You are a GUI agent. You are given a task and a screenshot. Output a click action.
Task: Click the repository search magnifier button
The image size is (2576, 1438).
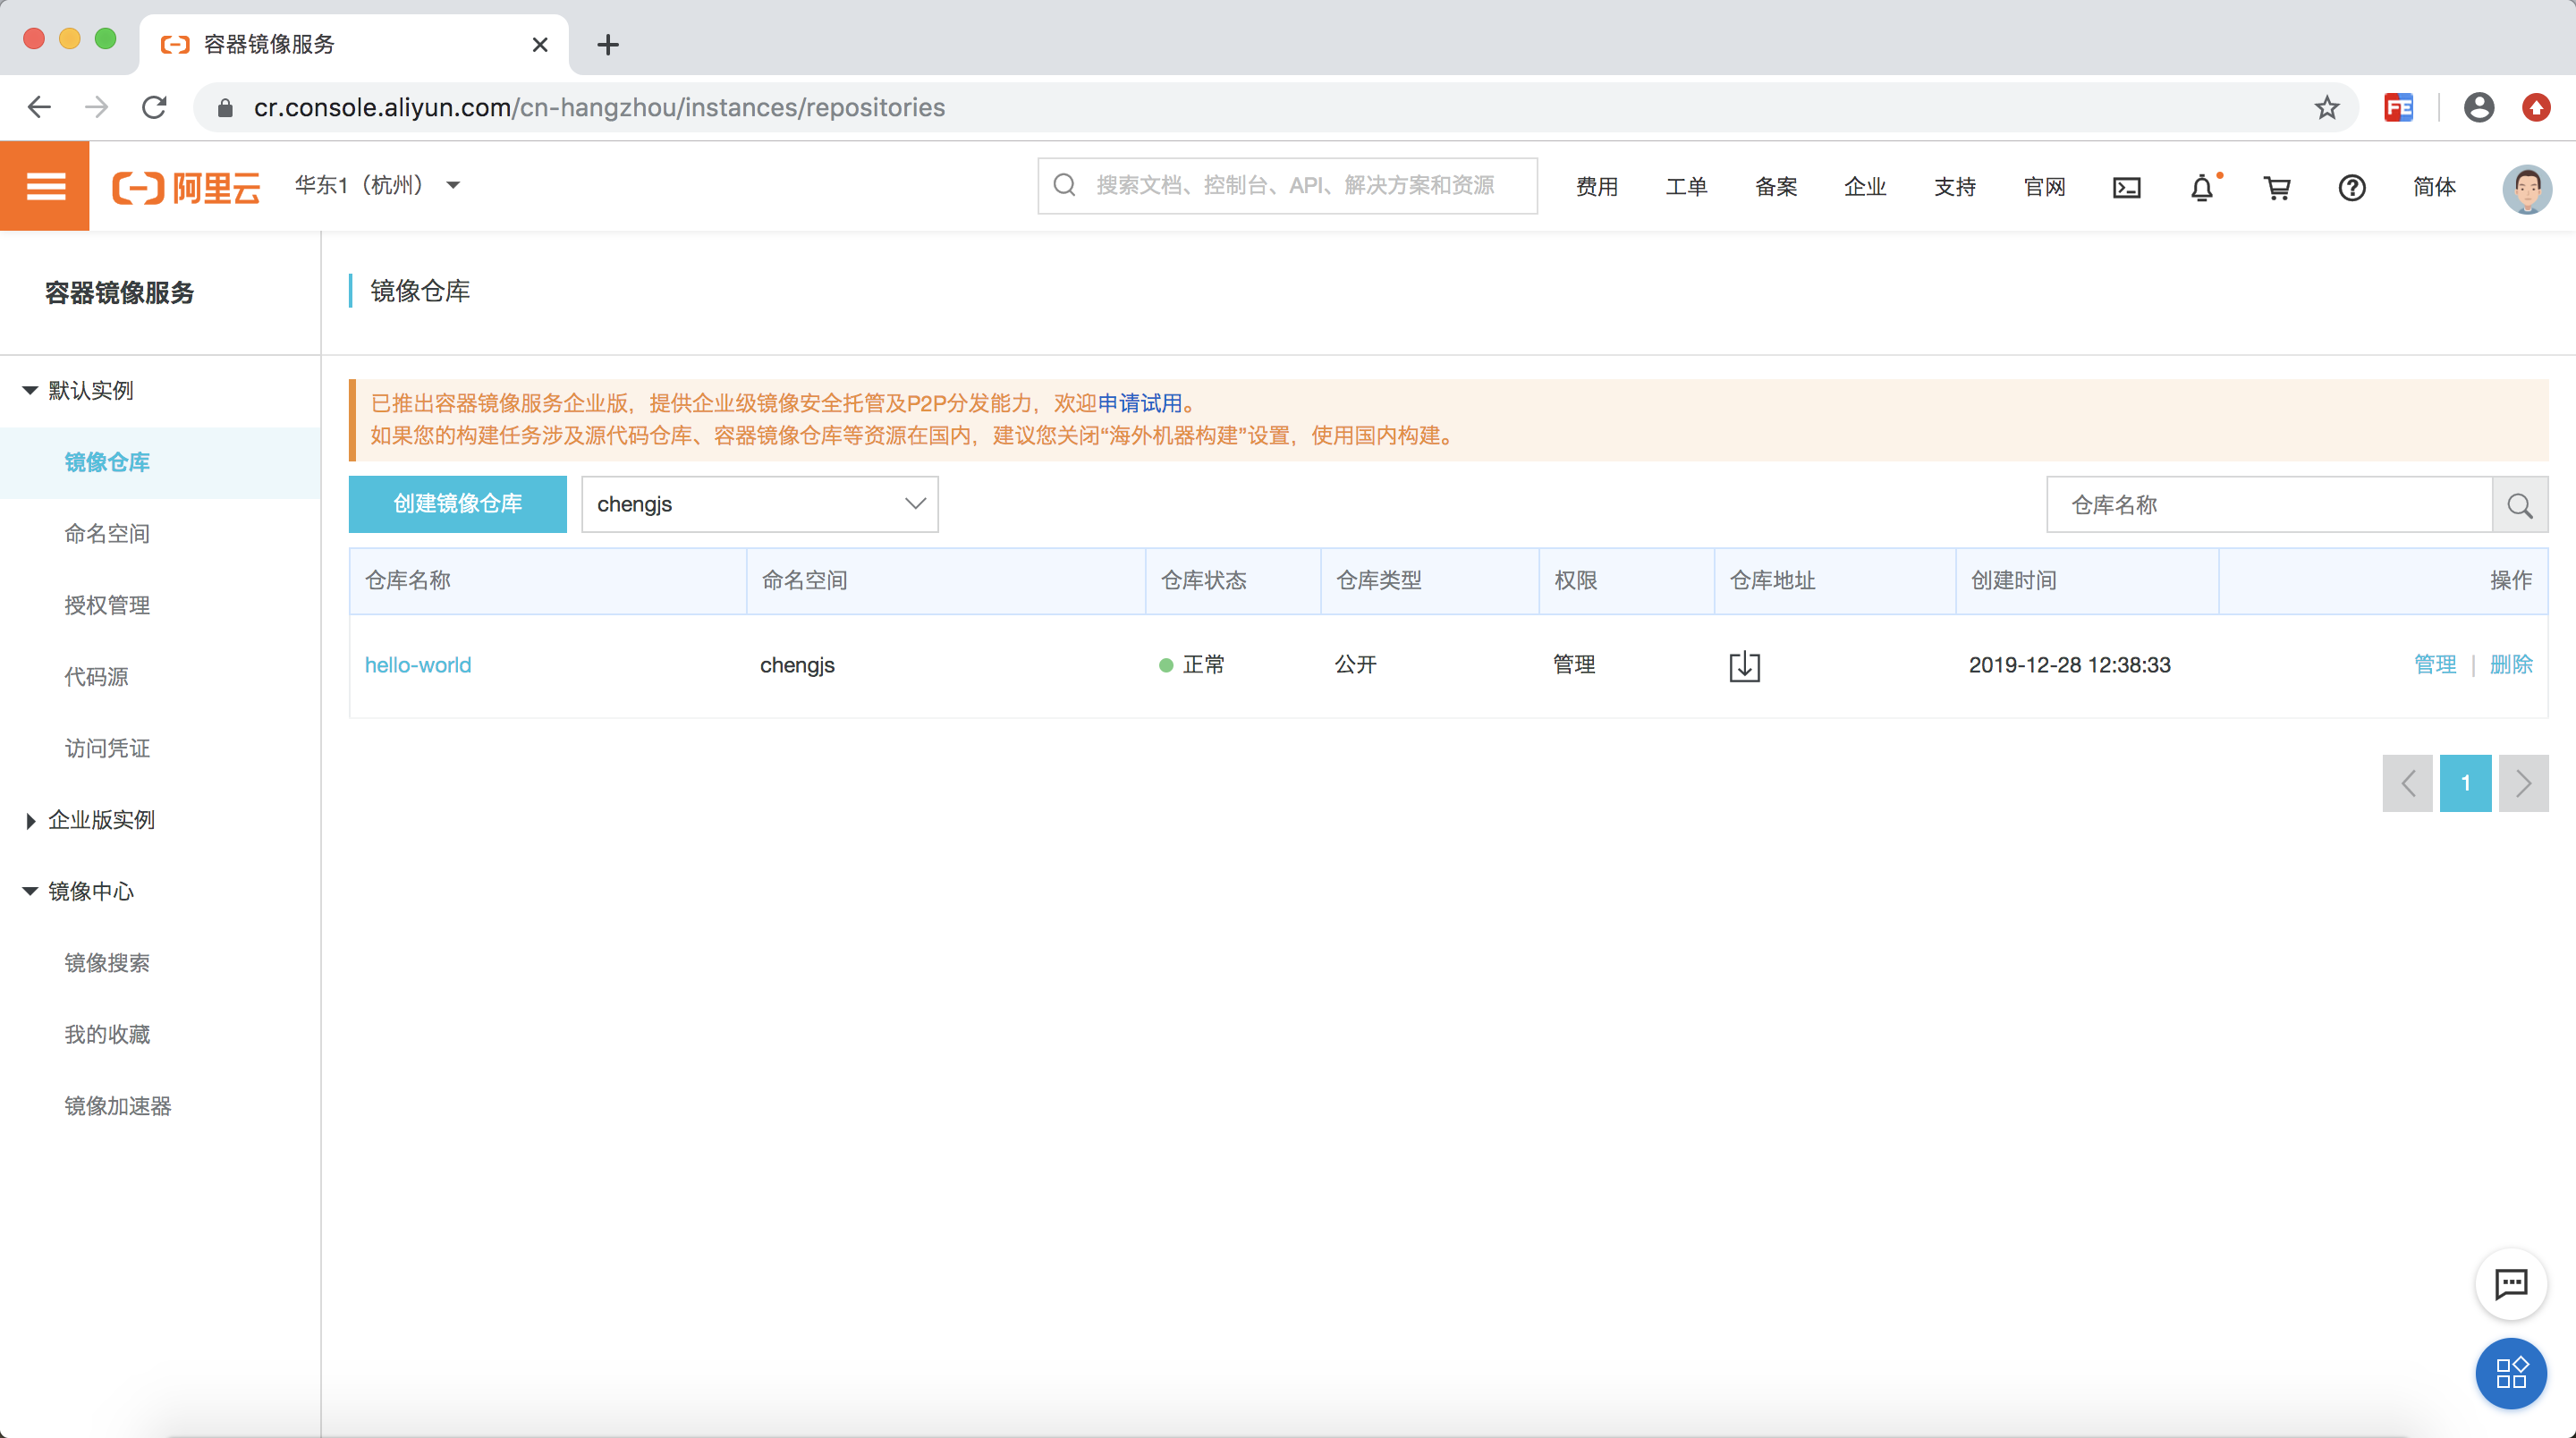pyautogui.click(x=2519, y=505)
